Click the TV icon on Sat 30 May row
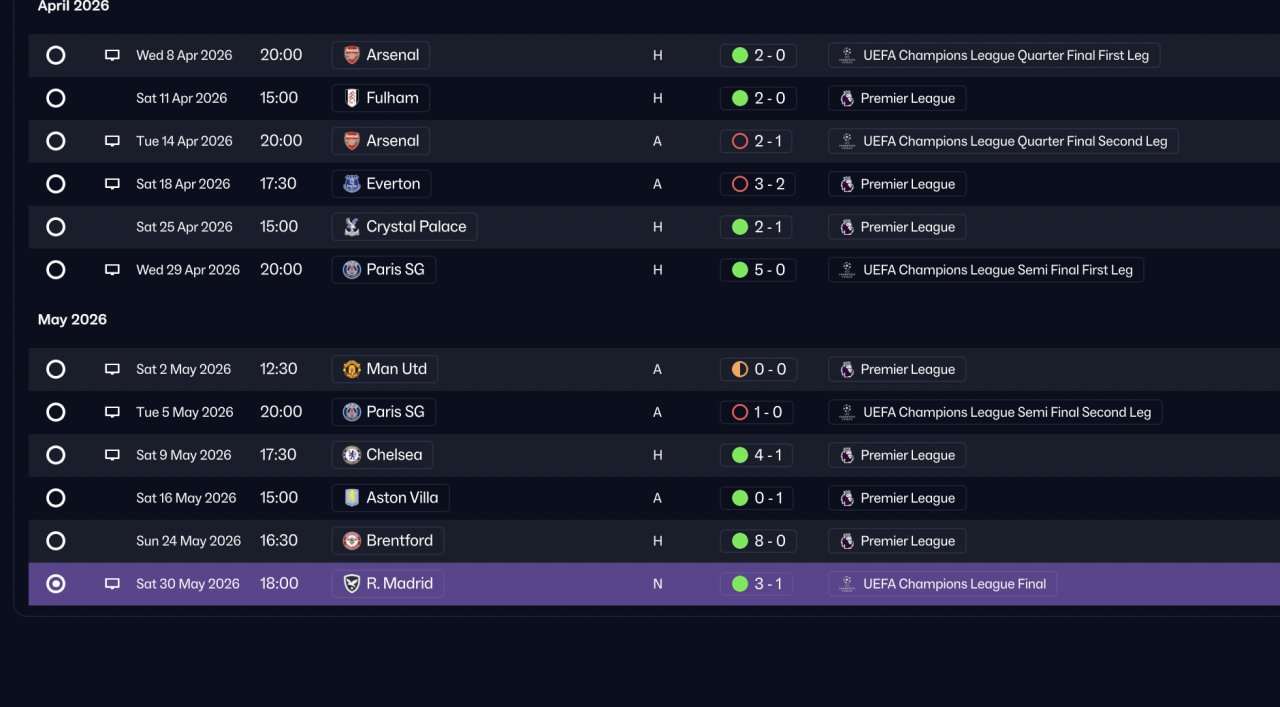 click(x=112, y=584)
